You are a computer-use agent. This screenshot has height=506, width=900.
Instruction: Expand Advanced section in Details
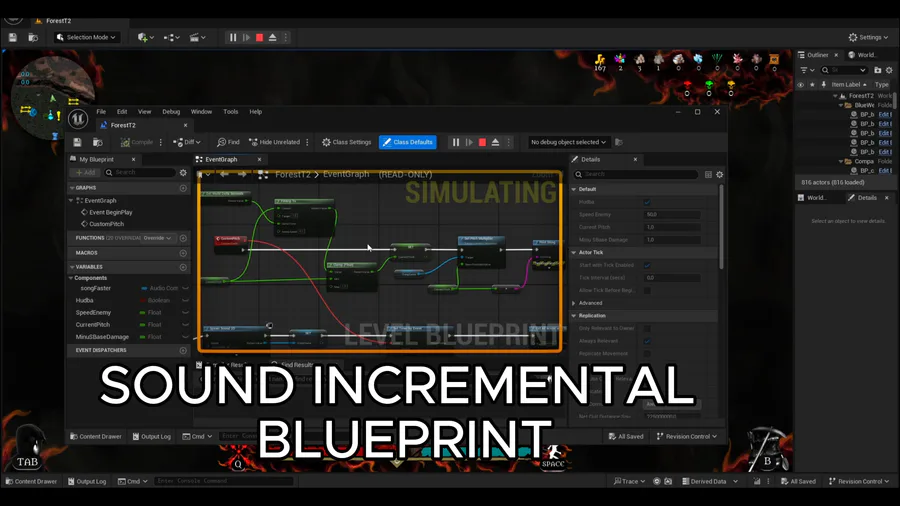[574, 303]
